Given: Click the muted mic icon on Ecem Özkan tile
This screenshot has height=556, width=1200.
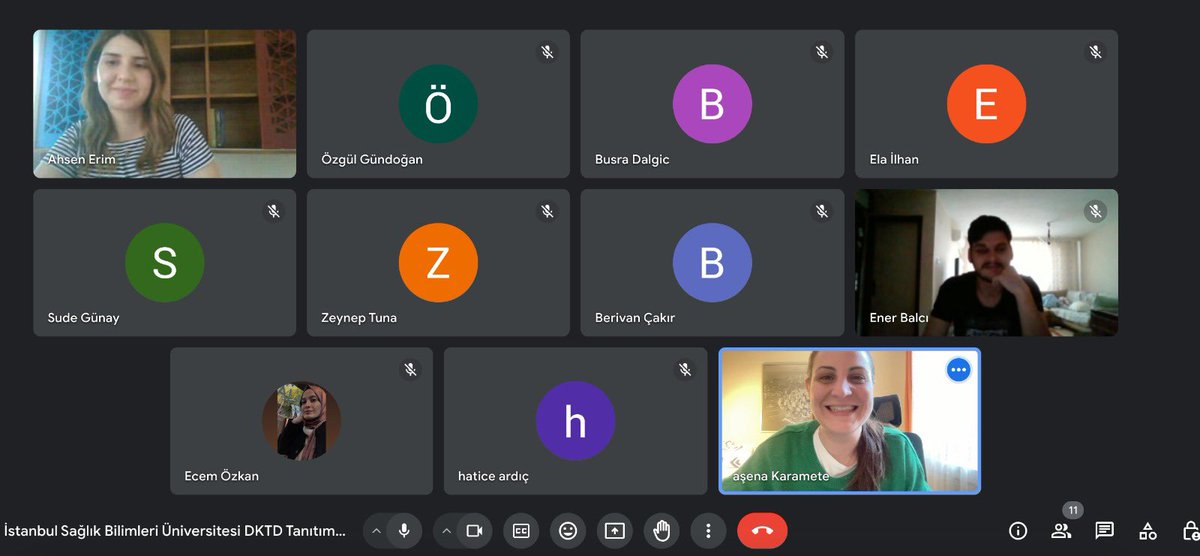Looking at the screenshot, I should 410,370.
